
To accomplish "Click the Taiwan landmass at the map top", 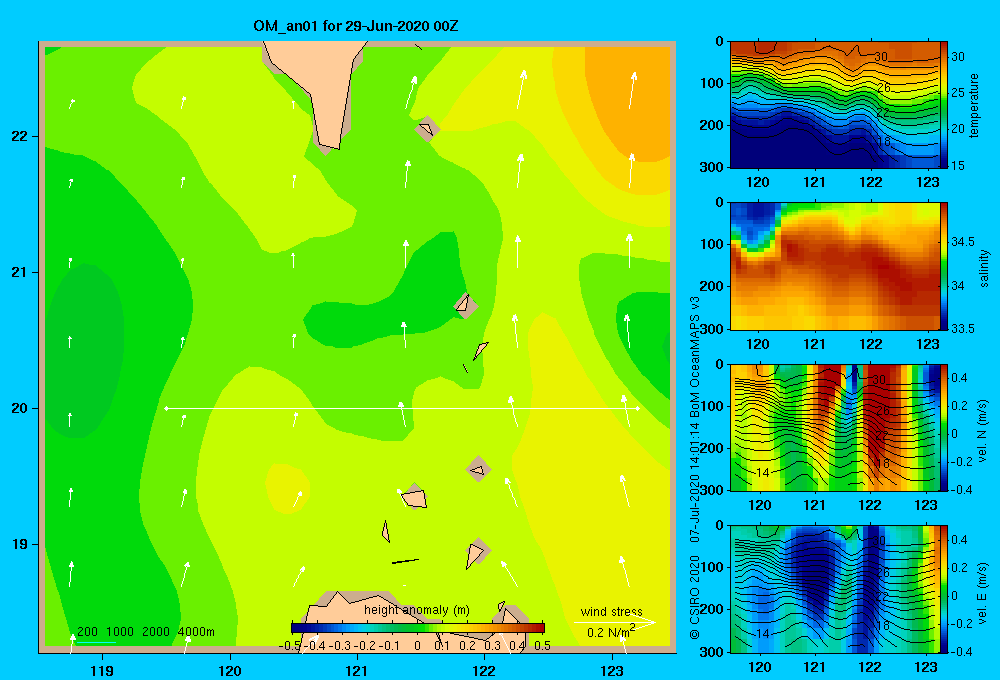I will click(x=317, y=89).
